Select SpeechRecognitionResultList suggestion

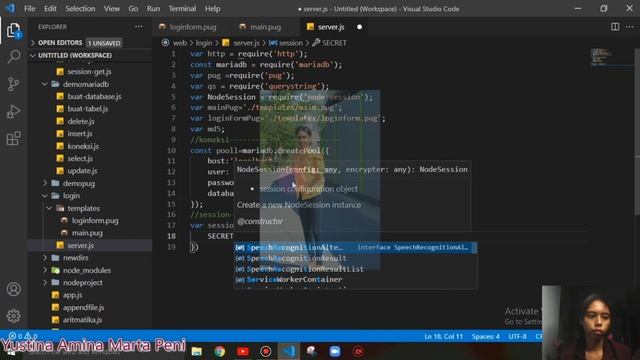(x=356, y=269)
